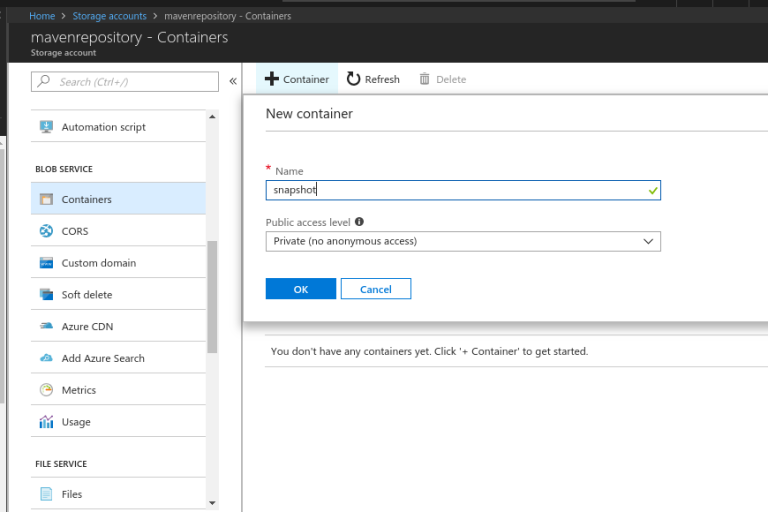This screenshot has height=512, width=768.
Task: Click the Delete toolbar label
Action: (x=451, y=79)
